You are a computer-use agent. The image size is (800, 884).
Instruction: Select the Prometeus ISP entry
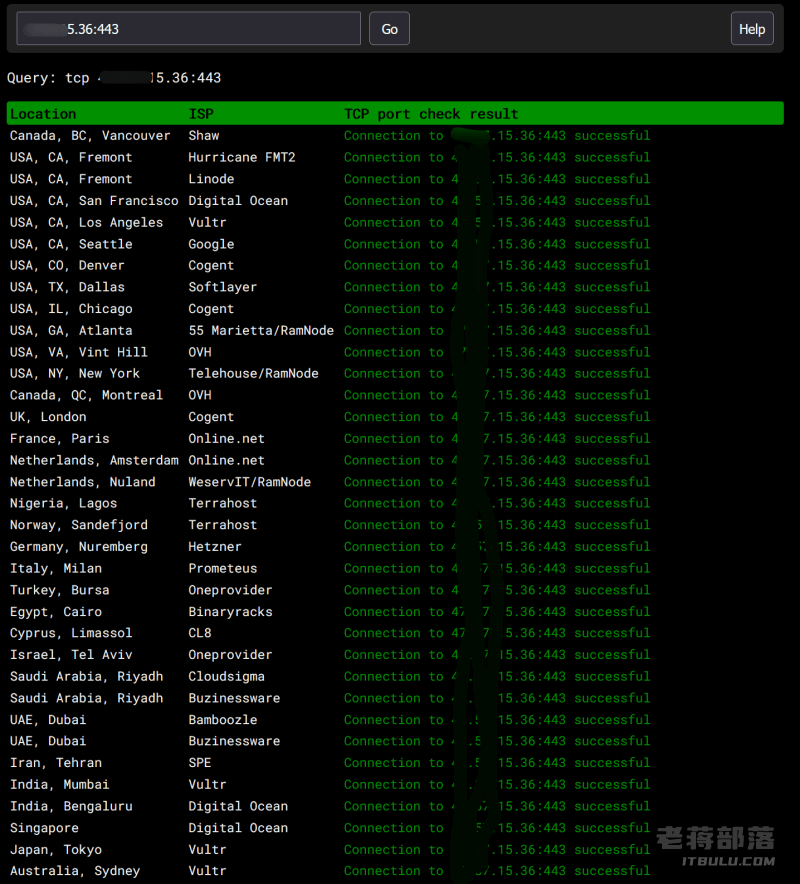click(x=222, y=568)
